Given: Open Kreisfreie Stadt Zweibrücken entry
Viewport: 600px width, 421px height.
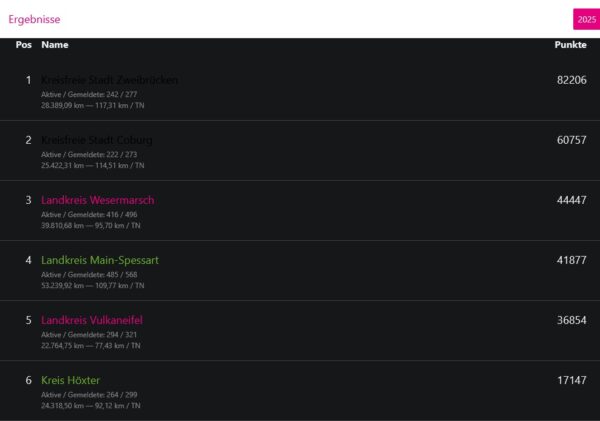Looking at the screenshot, I should point(110,80).
